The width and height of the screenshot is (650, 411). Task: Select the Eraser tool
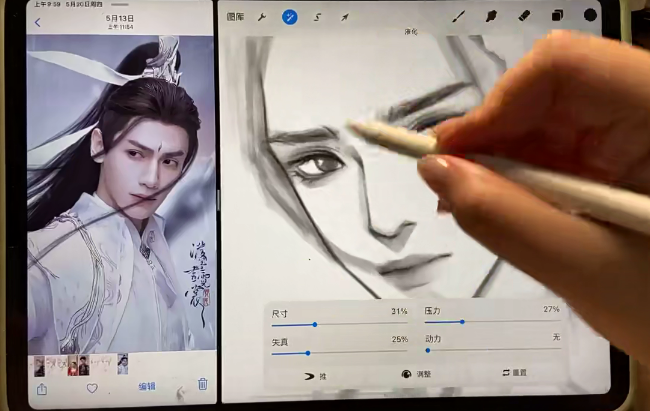[x=524, y=16]
